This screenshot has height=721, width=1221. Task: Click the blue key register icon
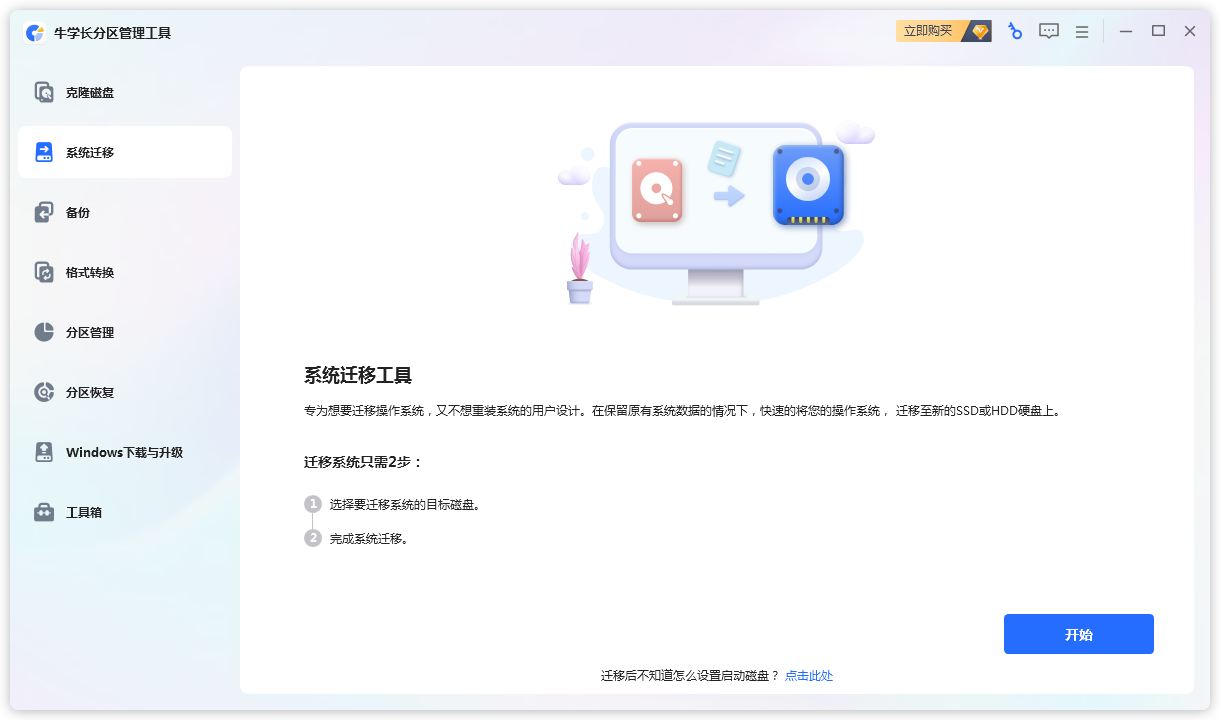(1015, 31)
